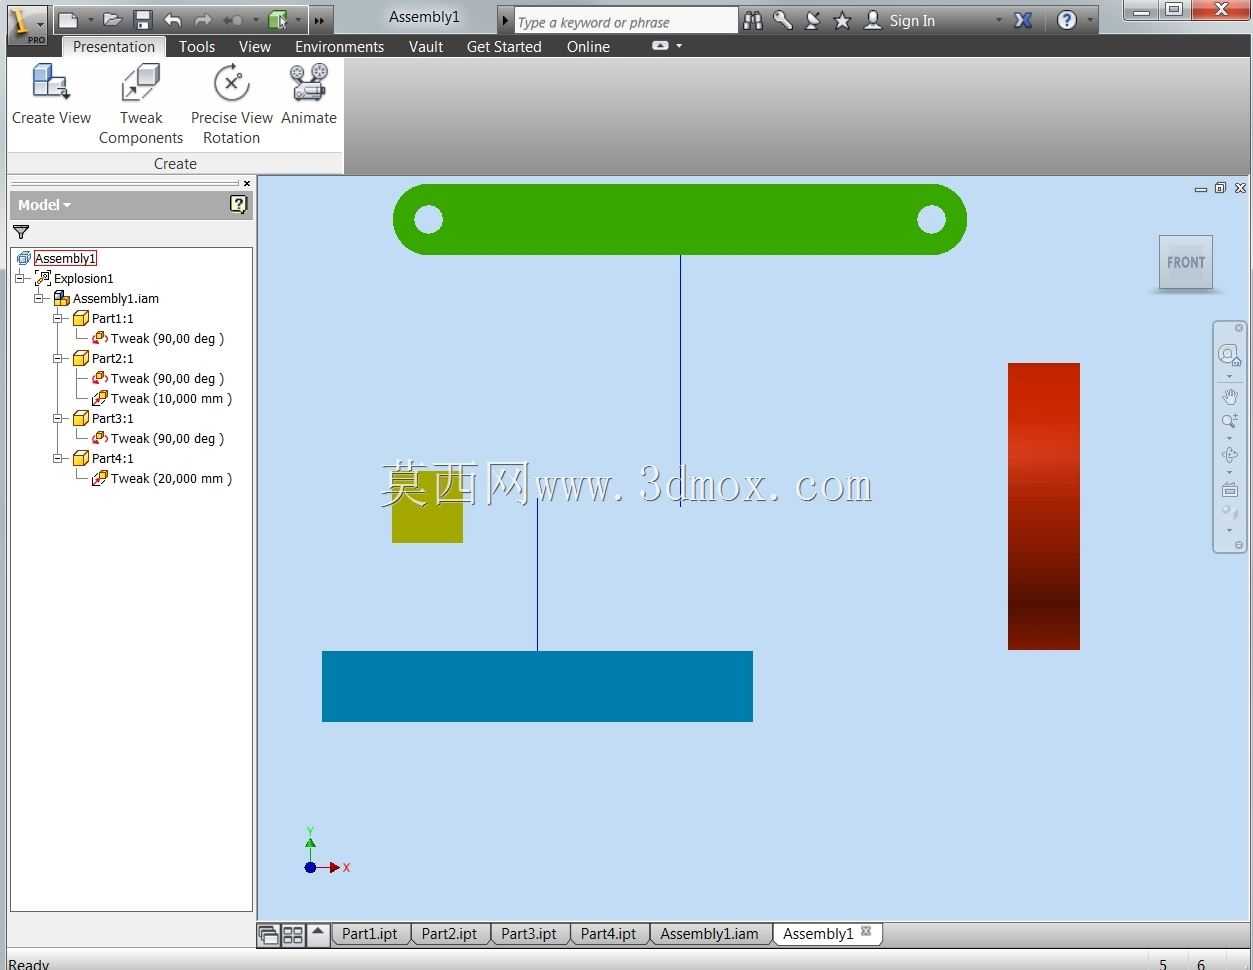The width and height of the screenshot is (1253, 970).
Task: Click the Create View tool
Action: 51,95
